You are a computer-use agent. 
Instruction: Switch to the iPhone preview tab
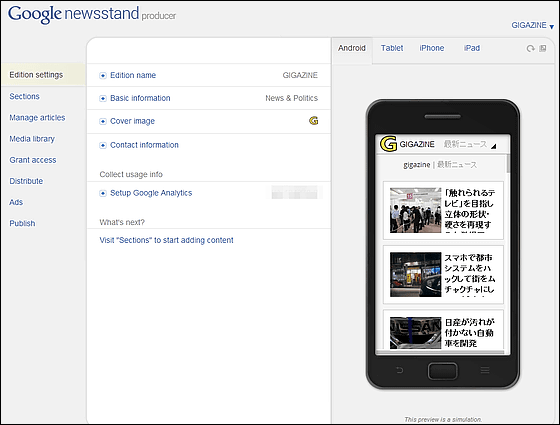(x=432, y=48)
